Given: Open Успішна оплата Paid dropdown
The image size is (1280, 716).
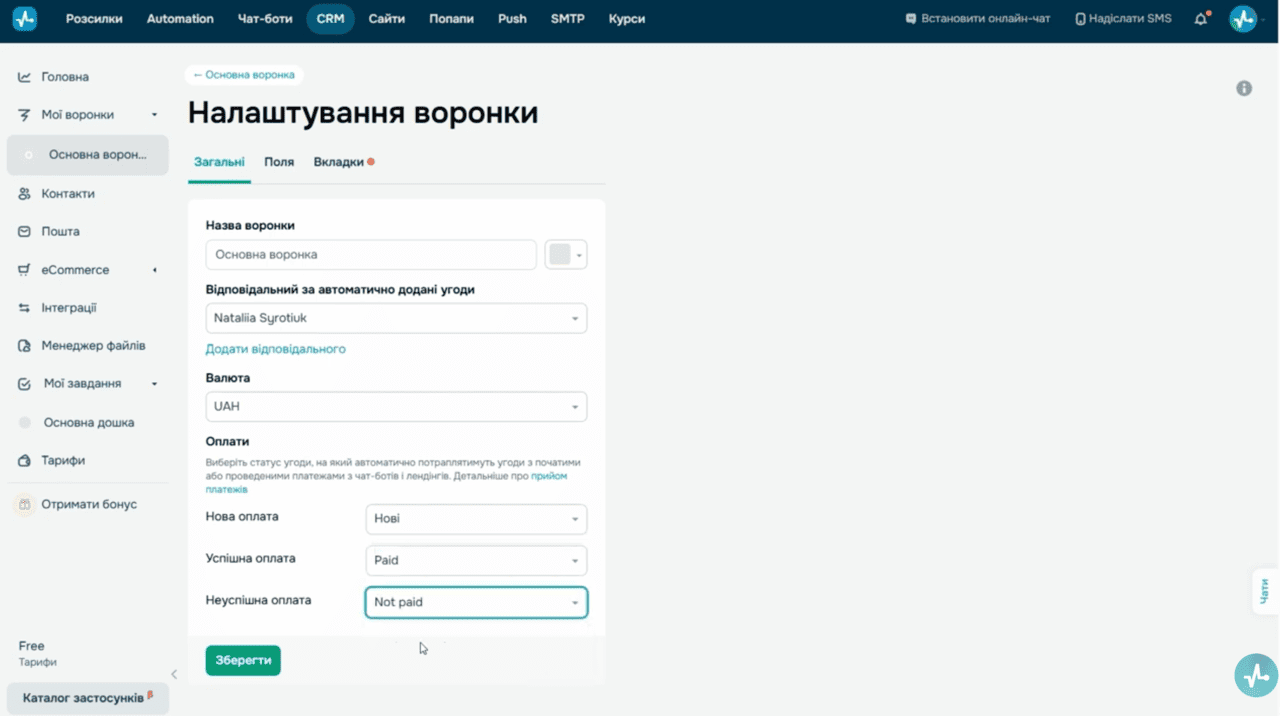Looking at the screenshot, I should [x=476, y=560].
